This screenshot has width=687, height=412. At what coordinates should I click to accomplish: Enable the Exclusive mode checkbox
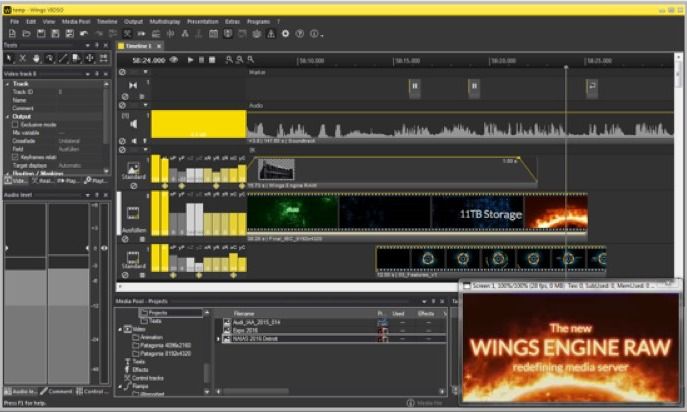pos(13,124)
